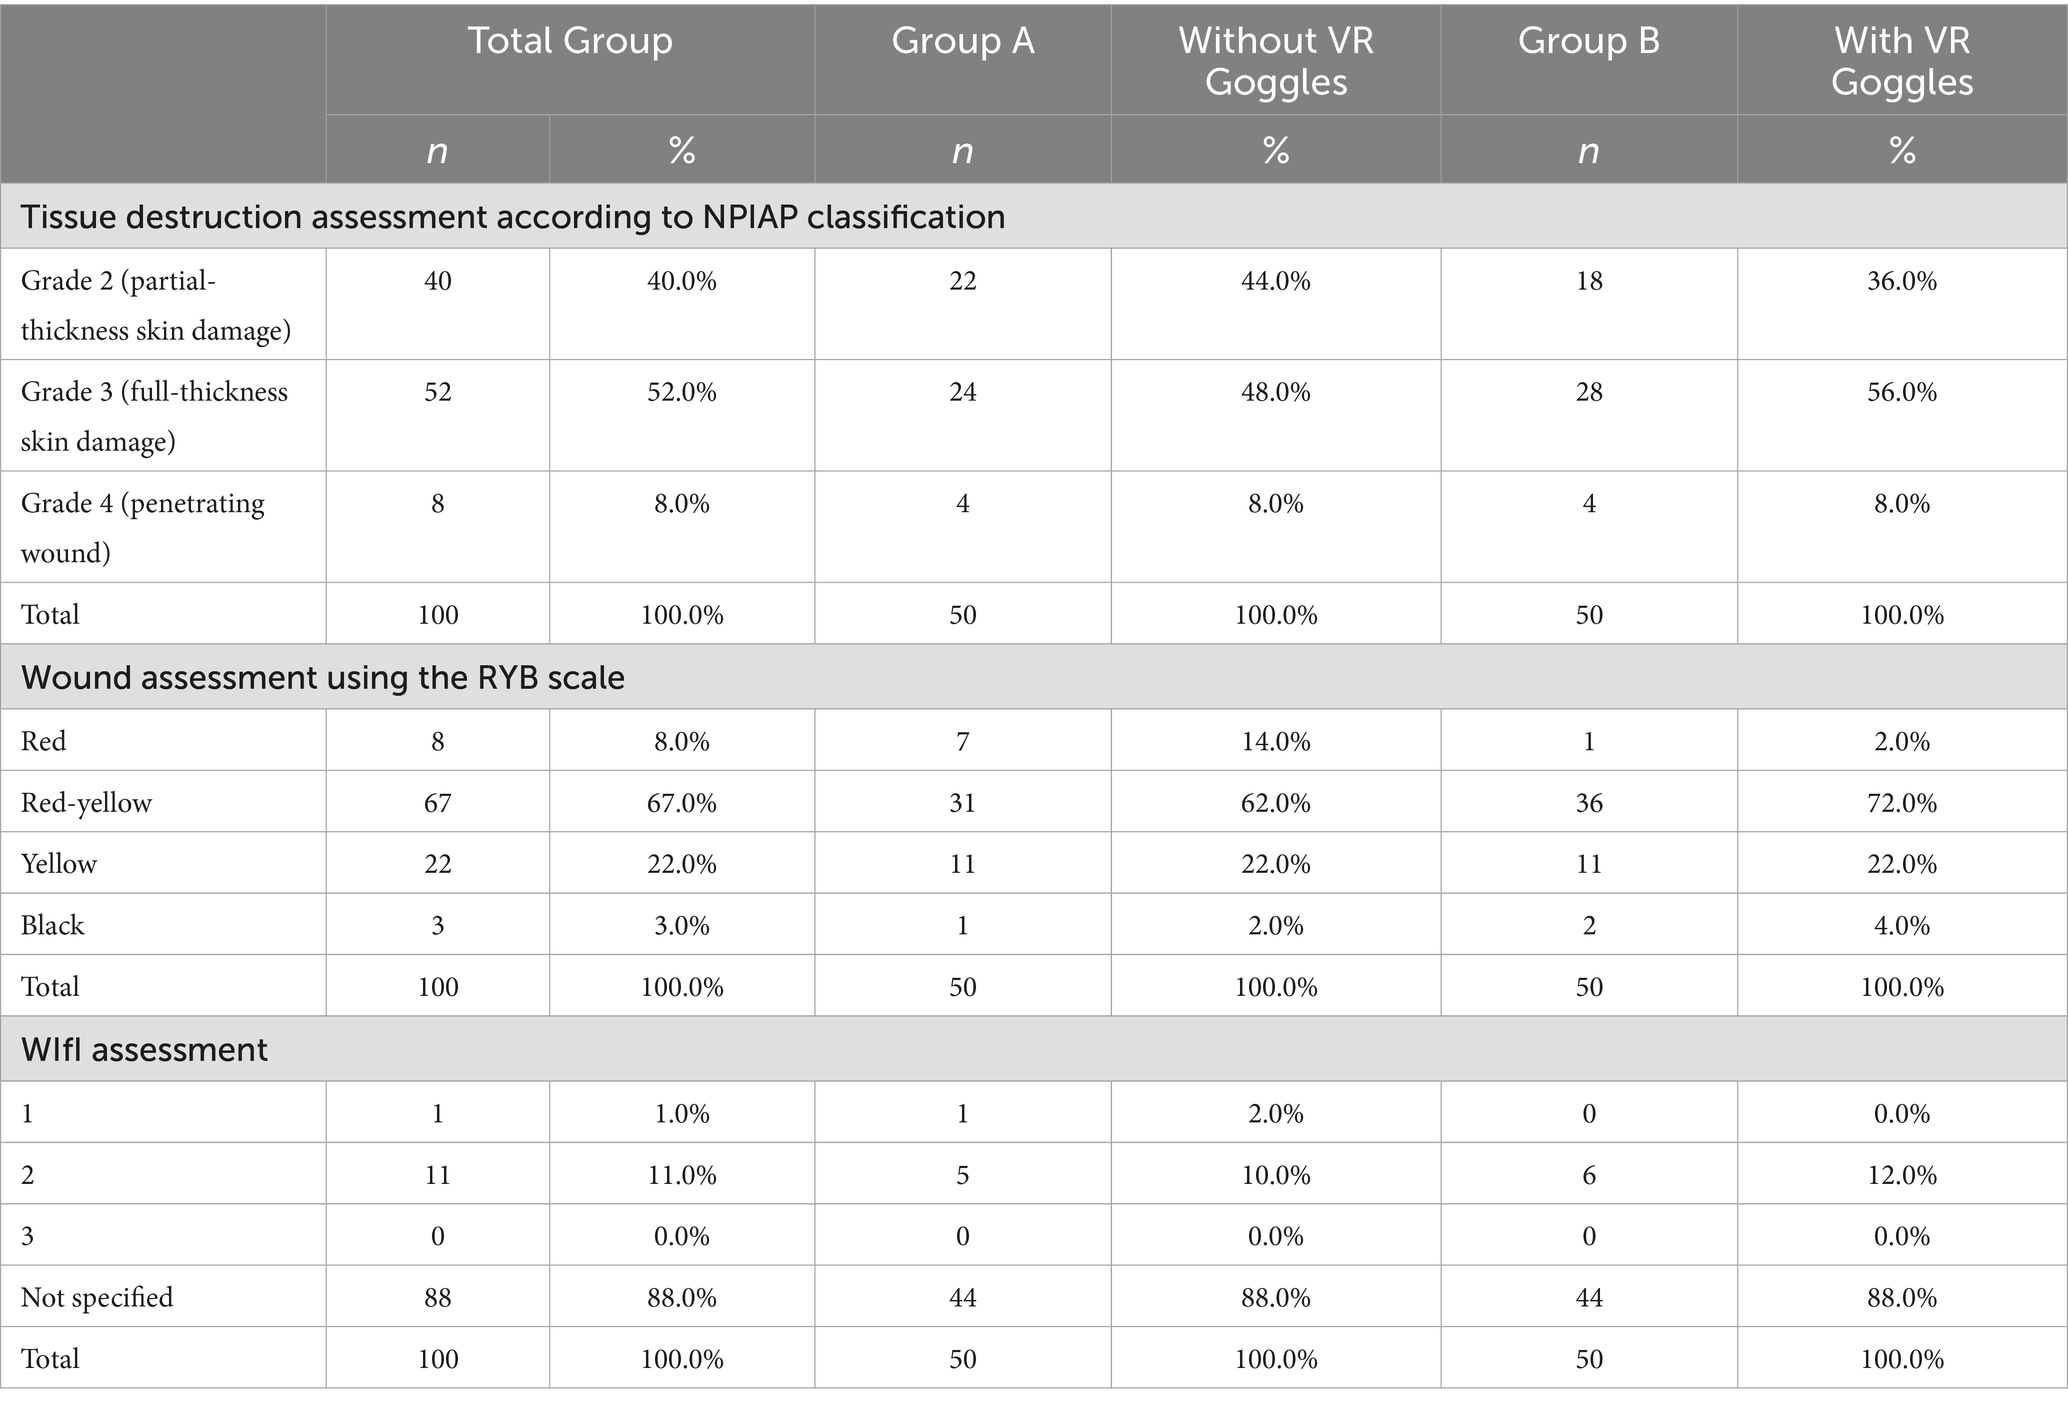Select the 72.0% With VR Goggles cell
The image size is (2068, 1406).
click(1901, 803)
